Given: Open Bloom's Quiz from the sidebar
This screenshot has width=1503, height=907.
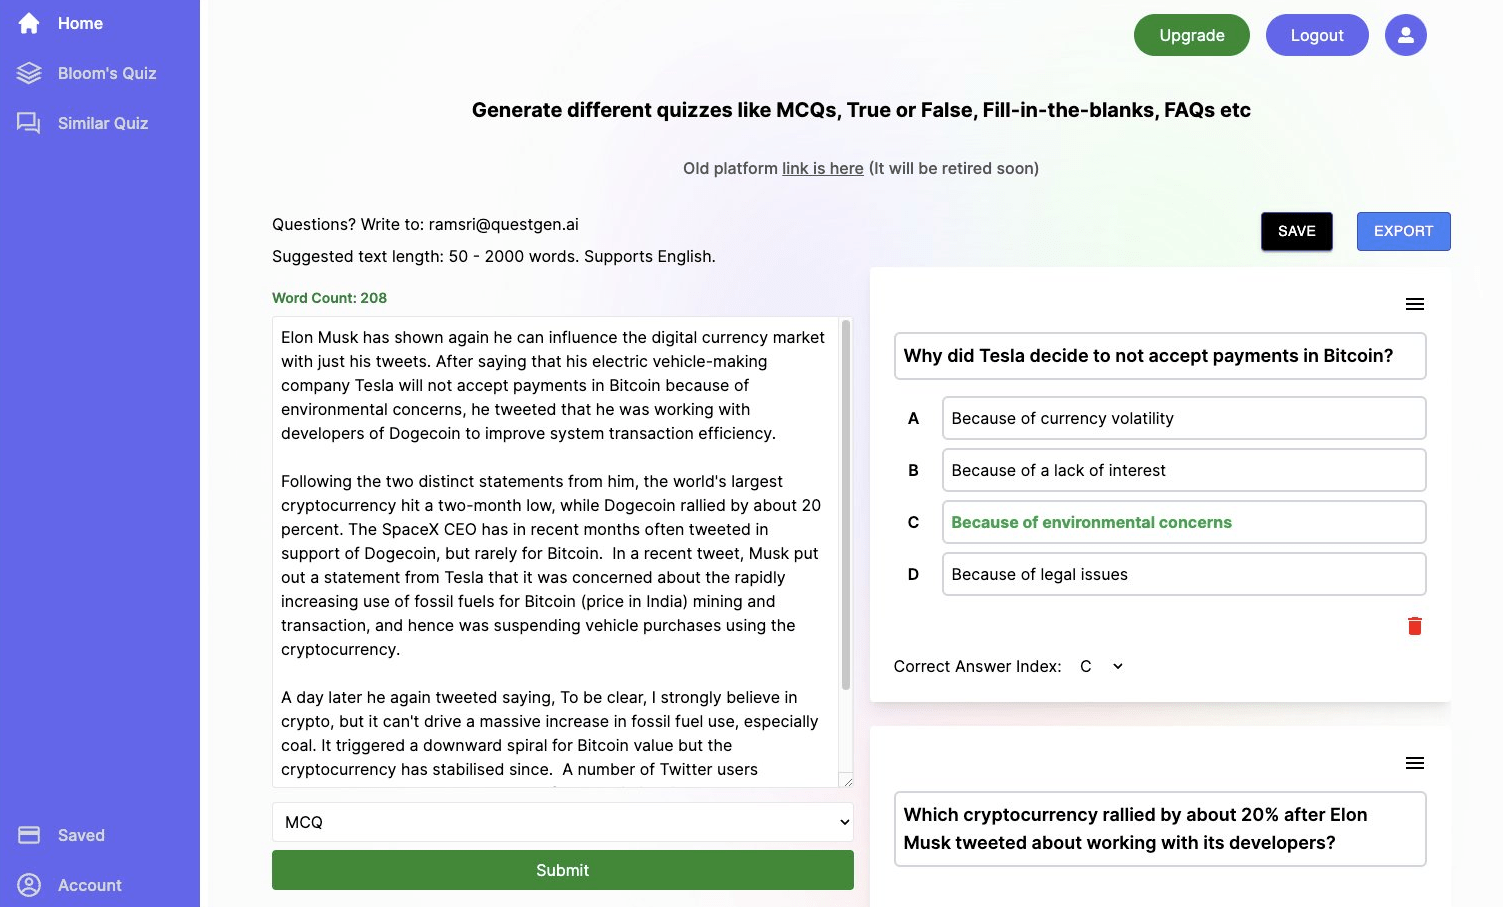Looking at the screenshot, I should click(x=106, y=73).
